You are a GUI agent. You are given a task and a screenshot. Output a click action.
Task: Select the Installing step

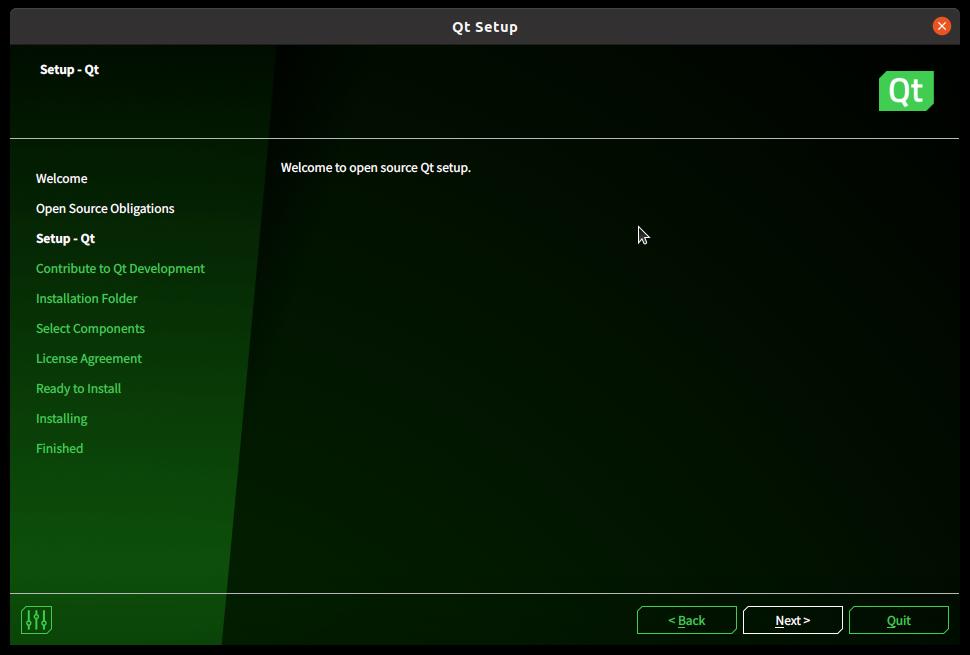[61, 419]
